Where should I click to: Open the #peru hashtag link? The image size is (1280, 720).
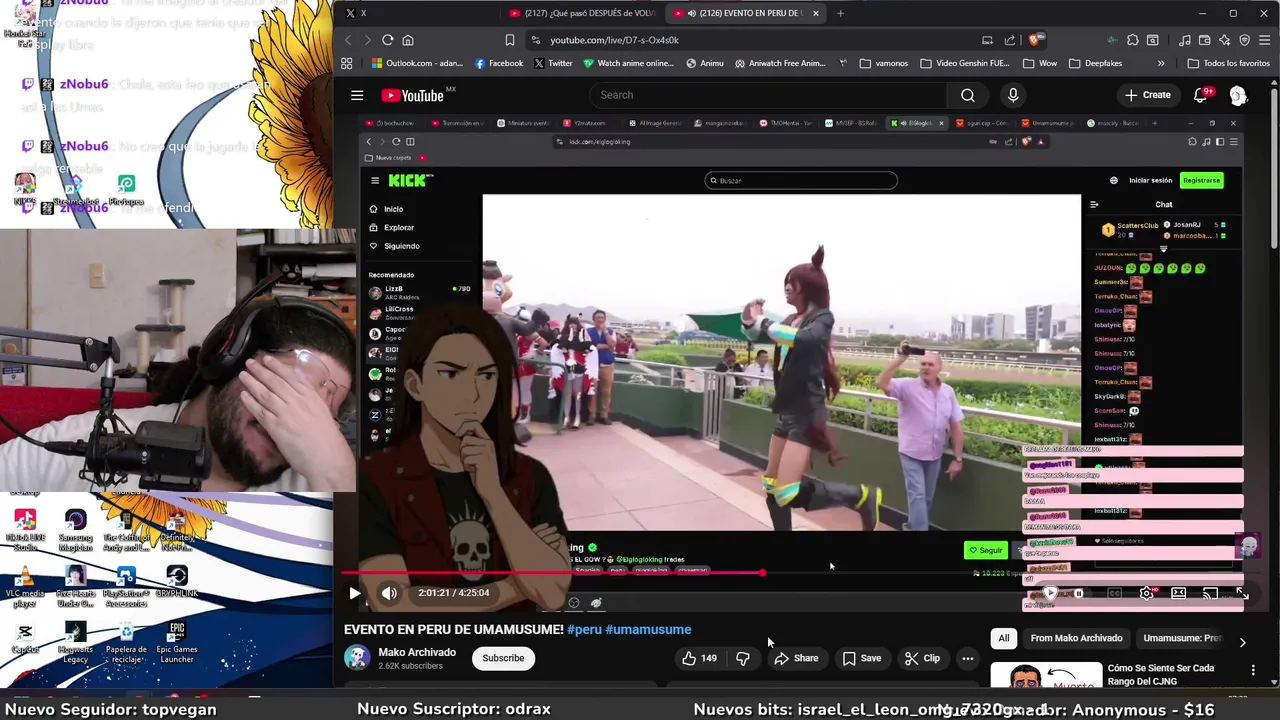click(x=584, y=630)
